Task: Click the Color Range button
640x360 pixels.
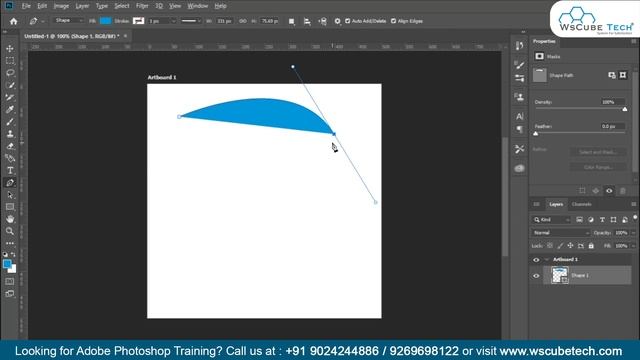Action: (598, 167)
